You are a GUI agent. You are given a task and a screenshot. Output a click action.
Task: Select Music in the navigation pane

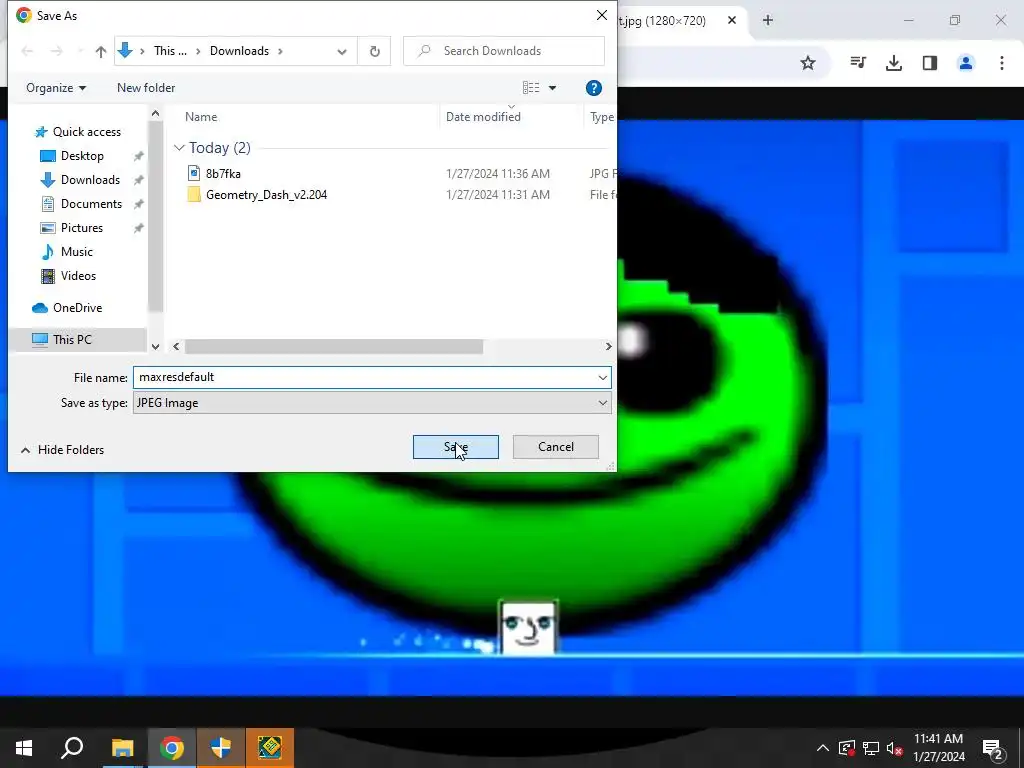tap(76, 251)
